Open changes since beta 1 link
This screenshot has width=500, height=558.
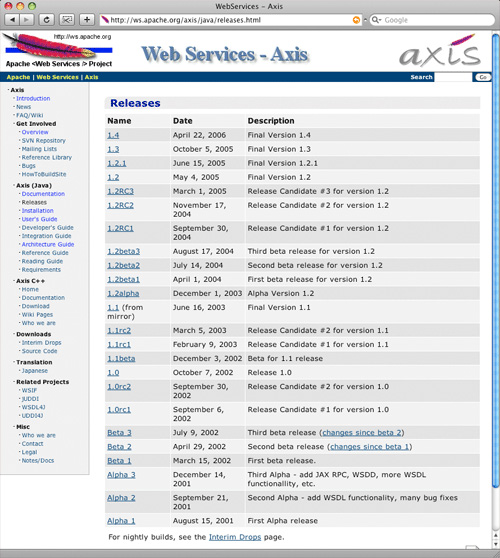pos(369,447)
